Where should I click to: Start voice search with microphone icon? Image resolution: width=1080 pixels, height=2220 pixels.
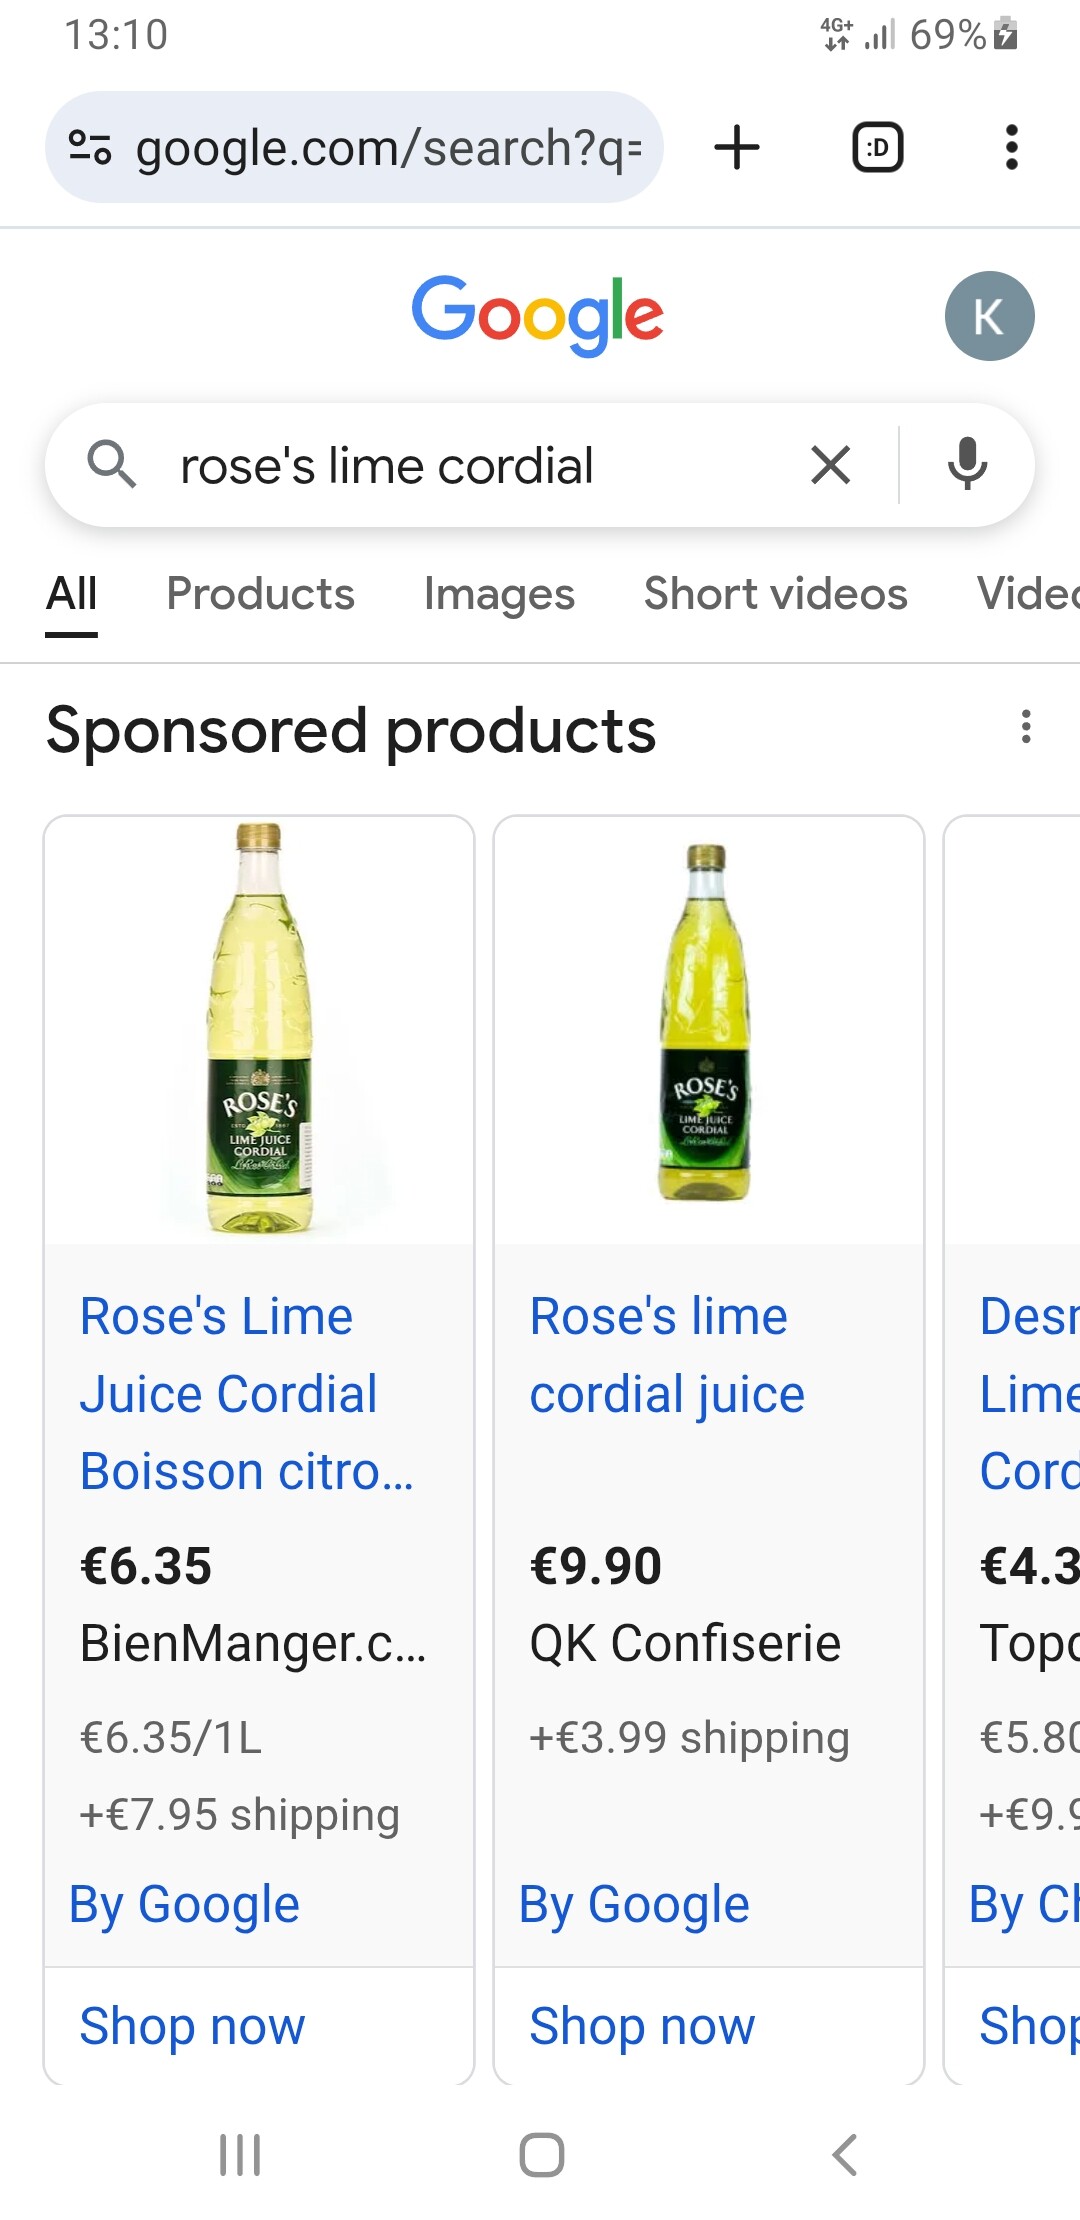pyautogui.click(x=967, y=465)
